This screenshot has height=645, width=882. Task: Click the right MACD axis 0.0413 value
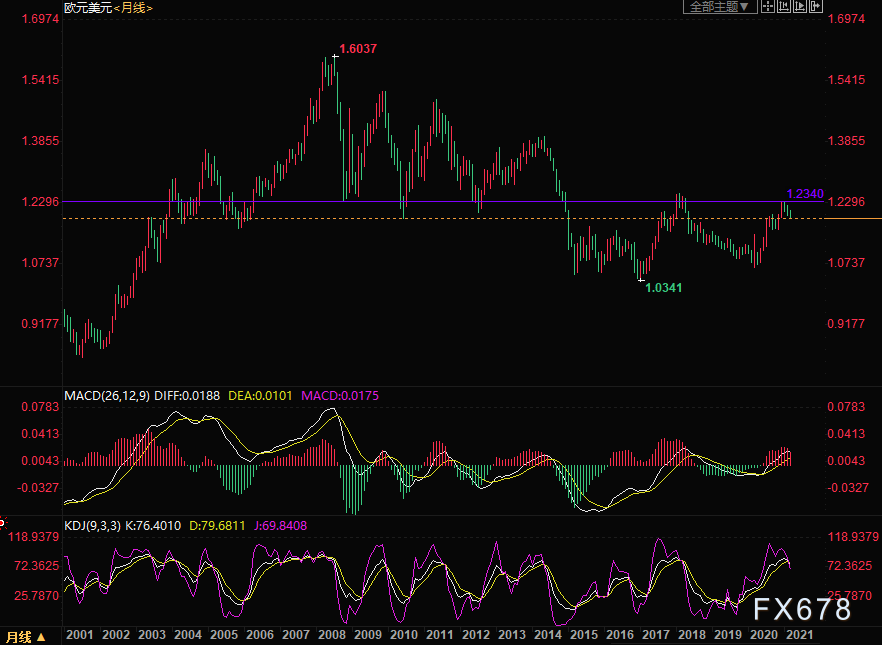(846, 434)
